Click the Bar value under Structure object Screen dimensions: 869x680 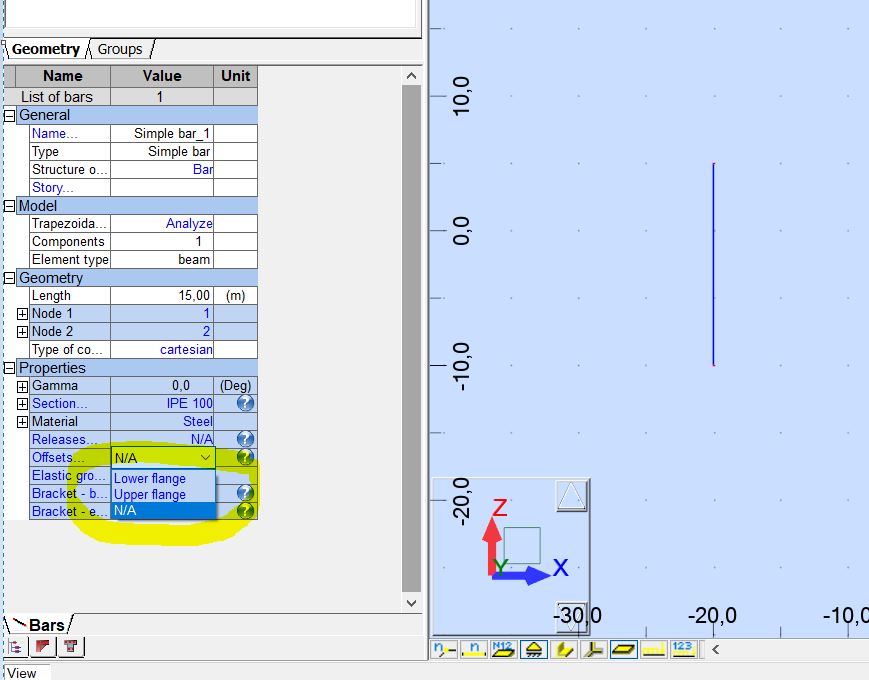(203, 169)
